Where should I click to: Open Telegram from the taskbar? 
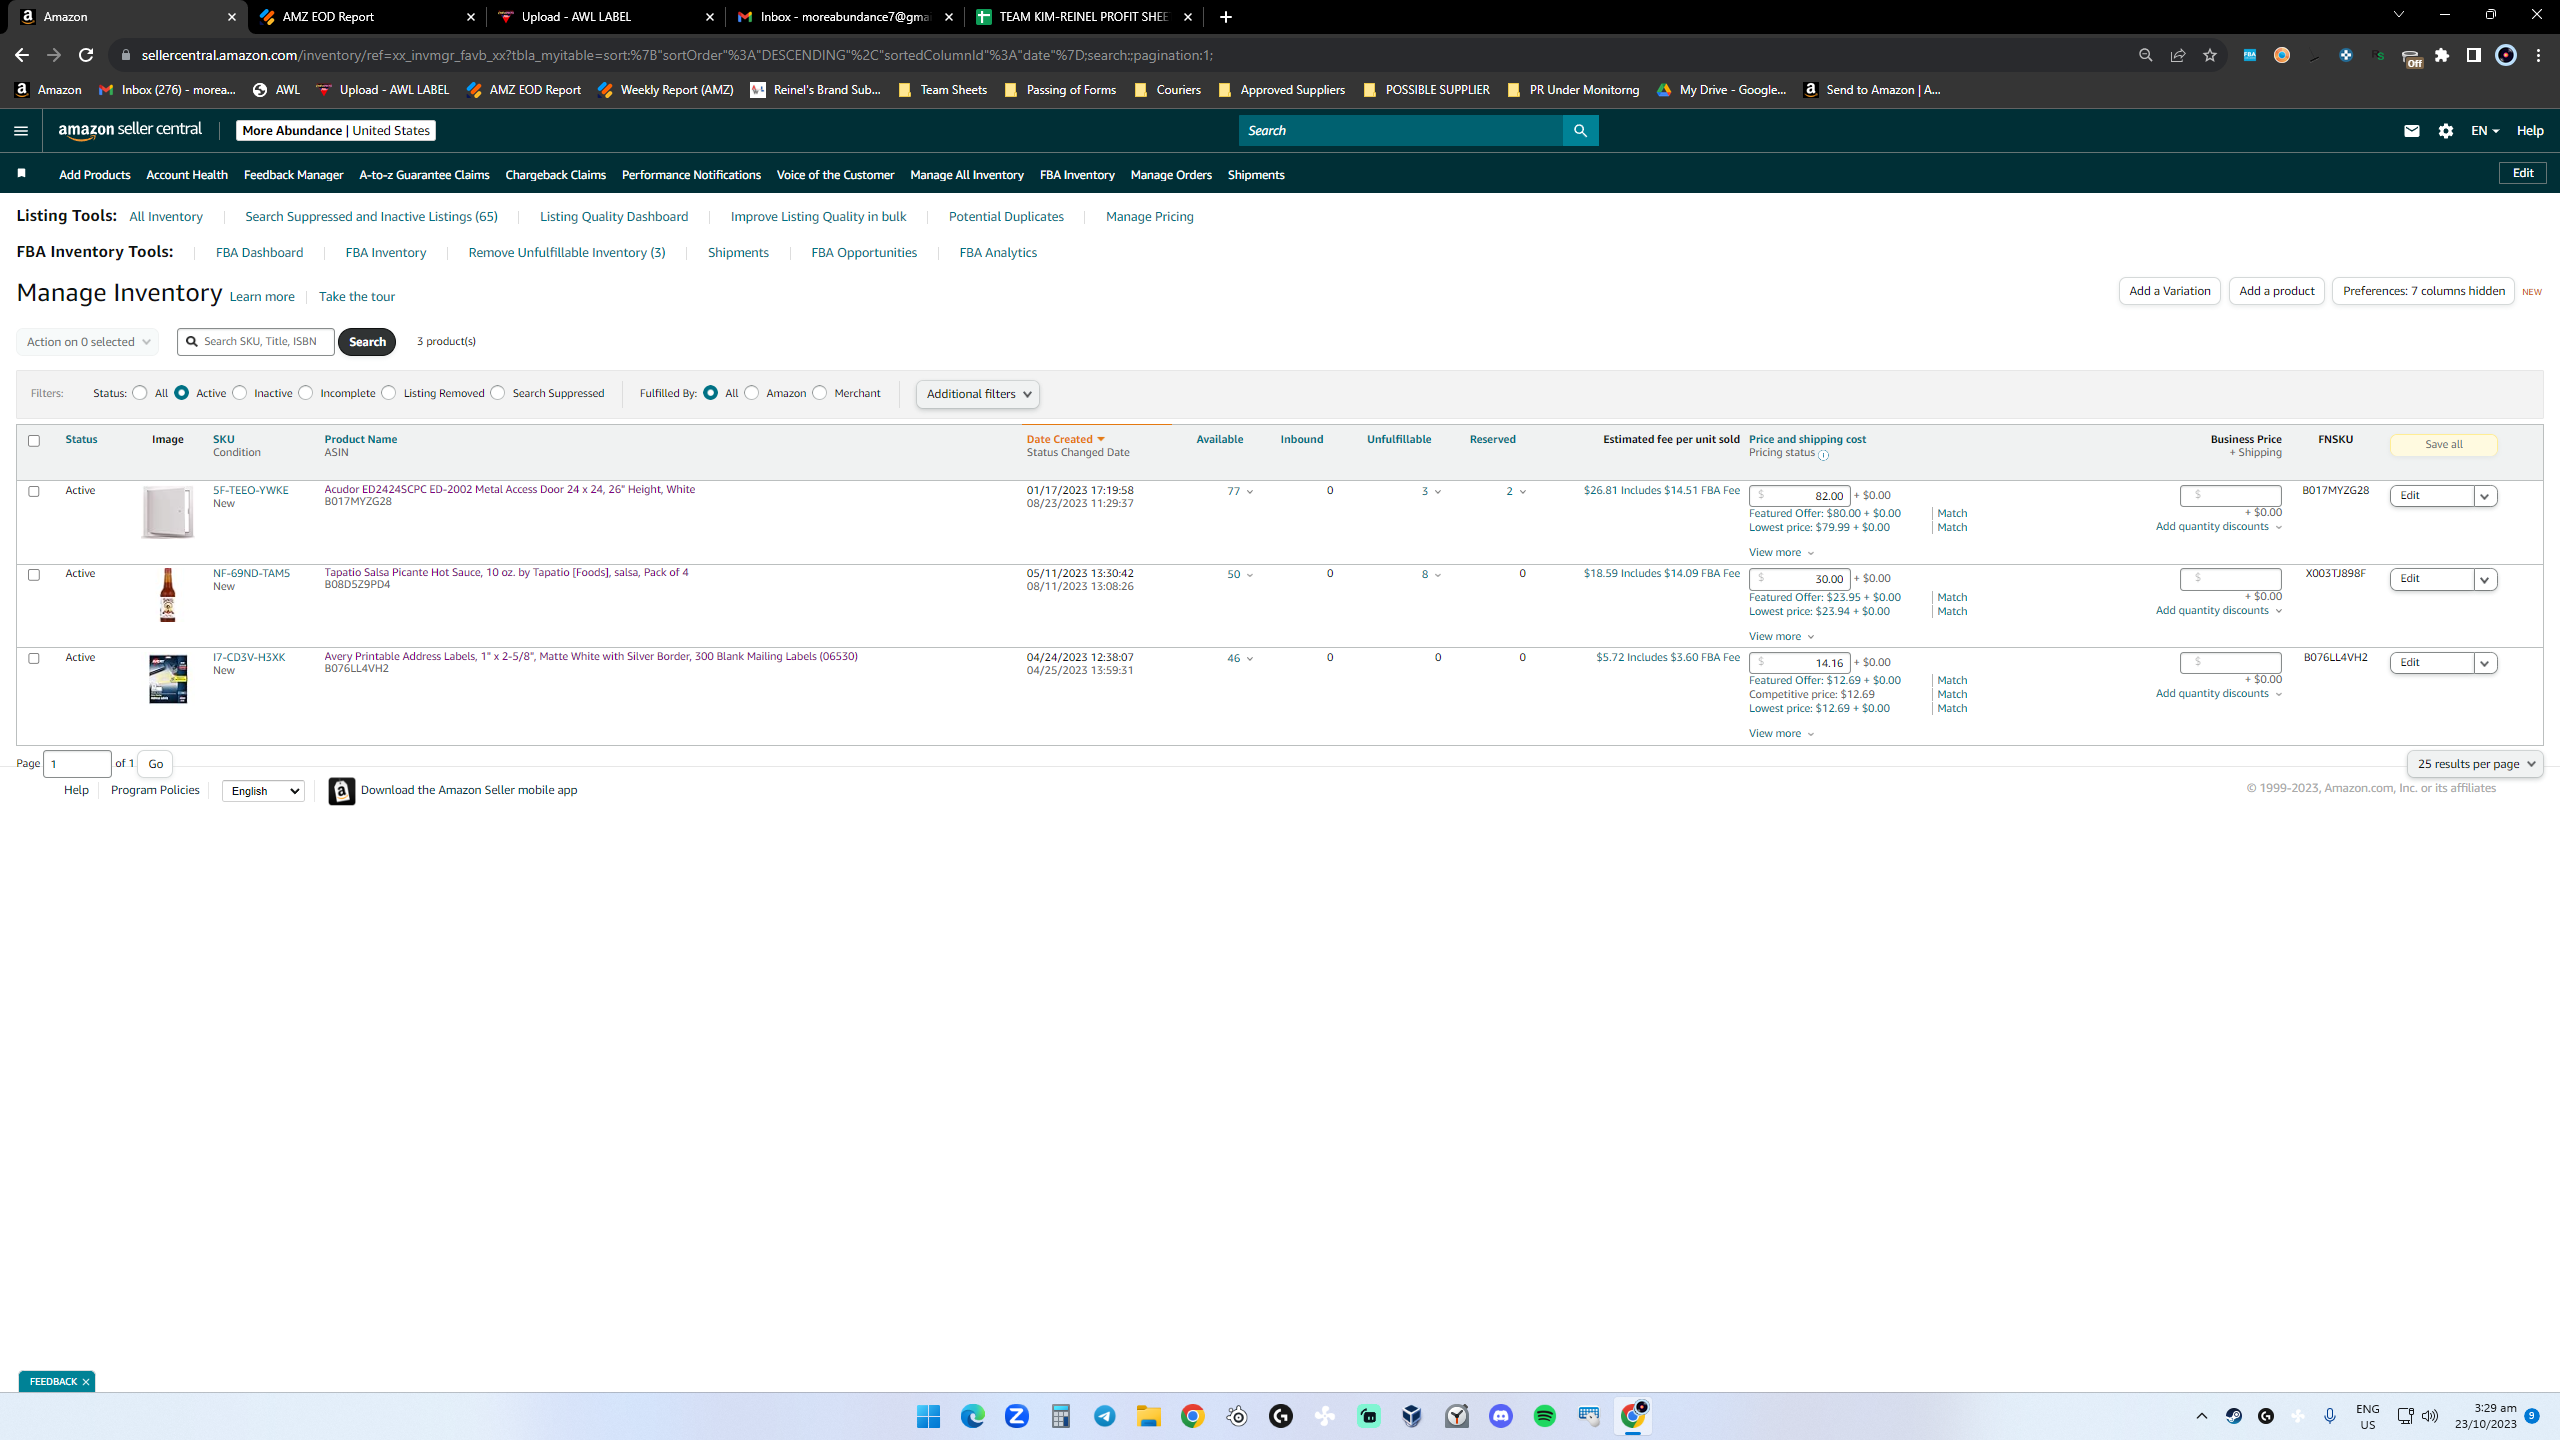click(x=1105, y=1416)
